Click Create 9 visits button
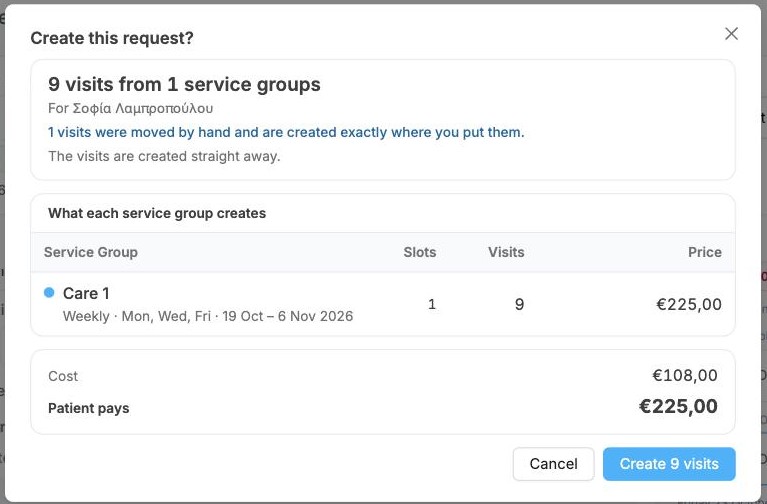 (x=669, y=463)
